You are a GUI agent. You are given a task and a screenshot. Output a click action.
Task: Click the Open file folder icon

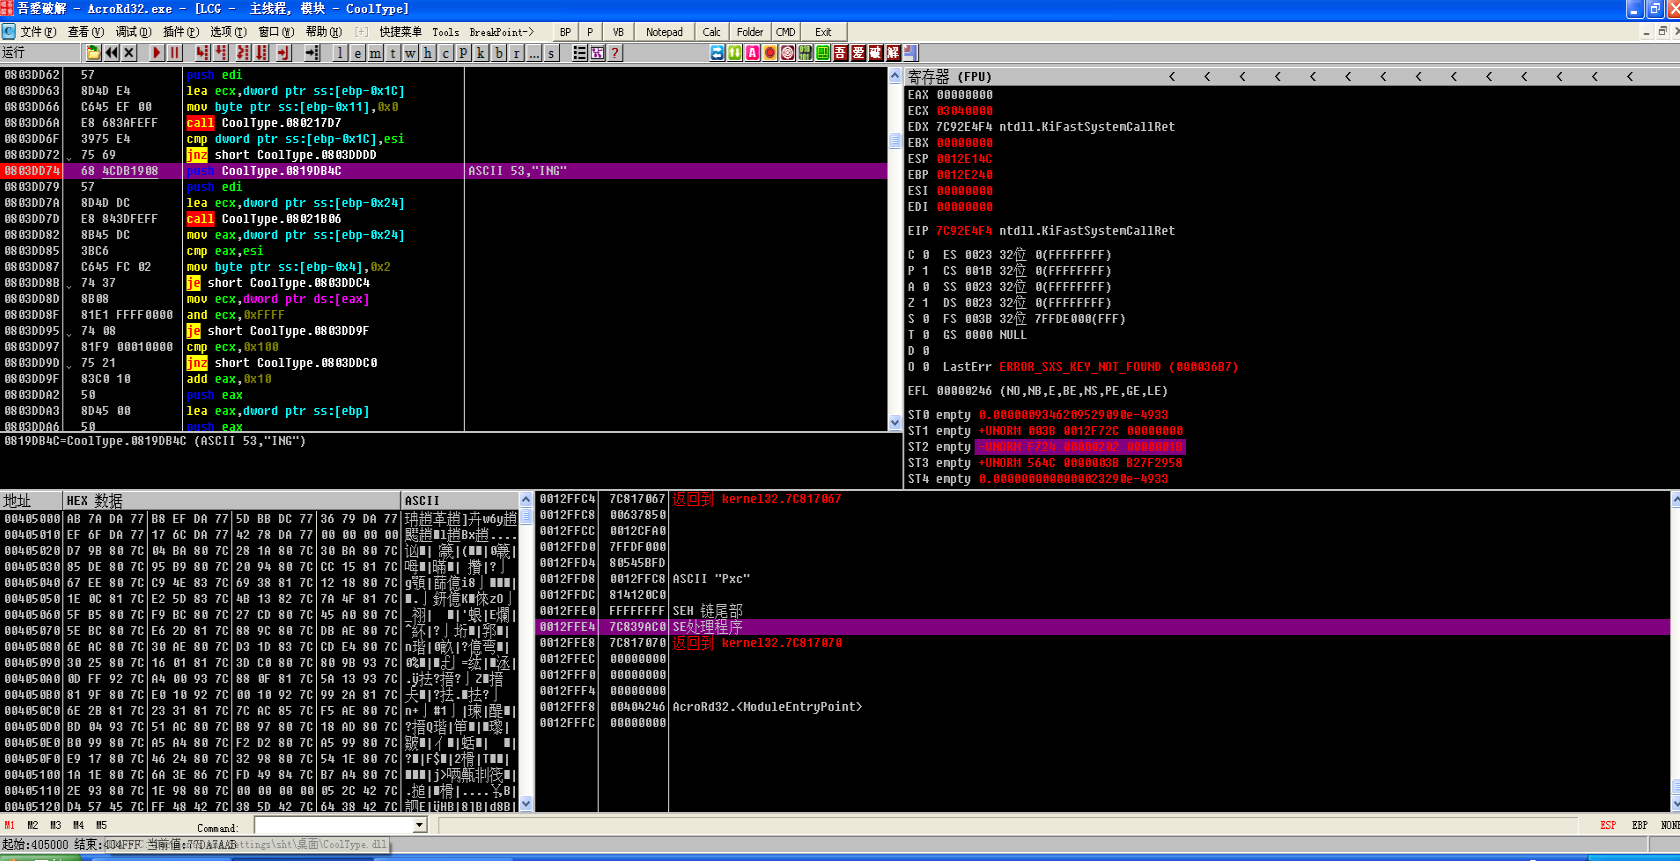[x=93, y=53]
